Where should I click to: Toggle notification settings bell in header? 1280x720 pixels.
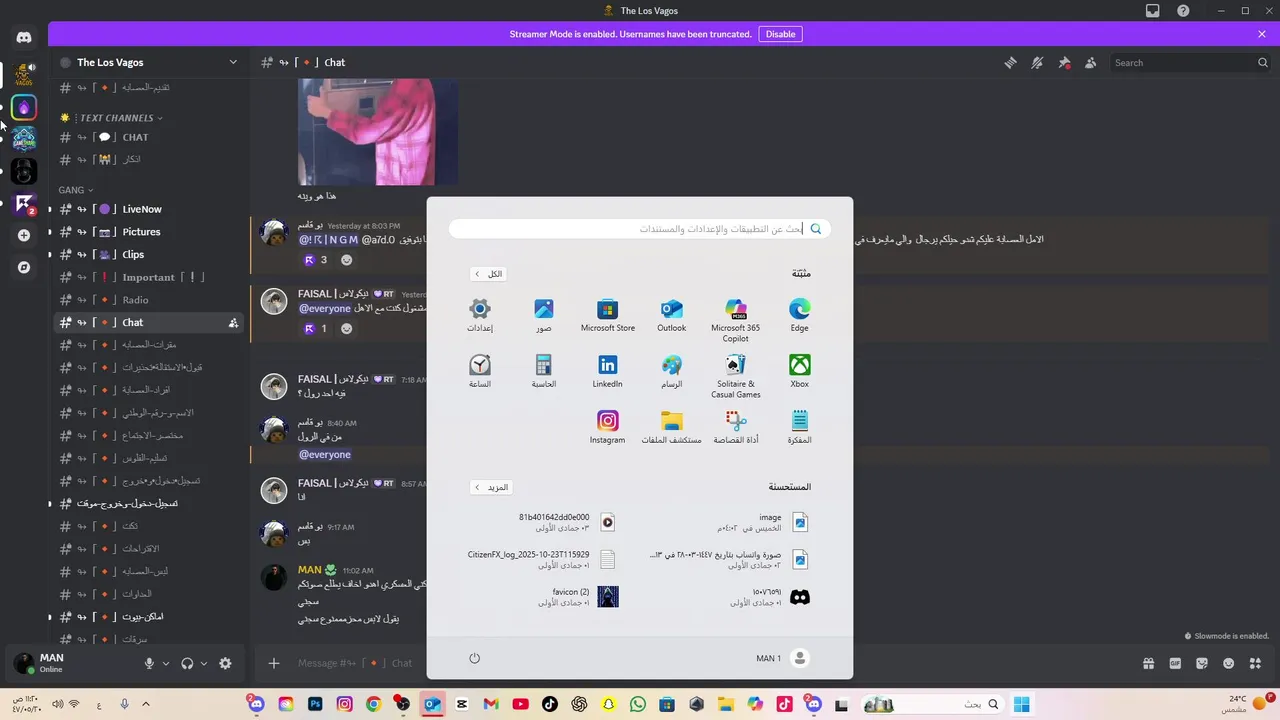coord(1037,62)
